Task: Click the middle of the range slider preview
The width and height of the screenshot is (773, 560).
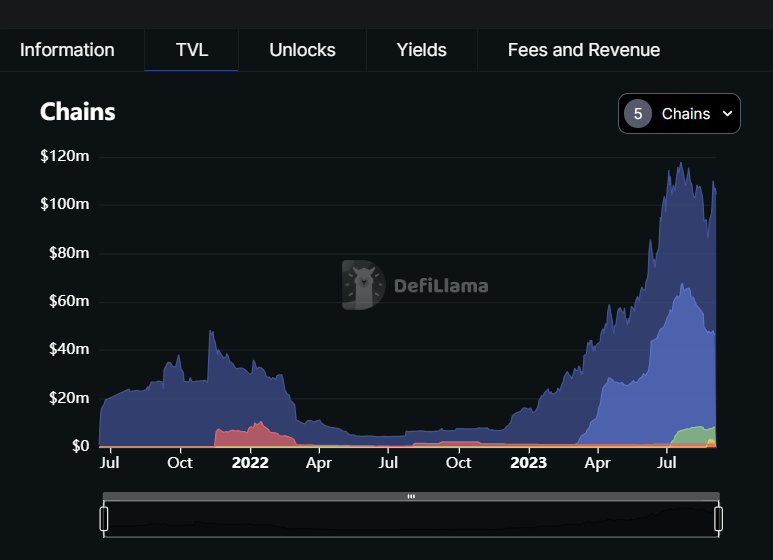Action: point(411,519)
